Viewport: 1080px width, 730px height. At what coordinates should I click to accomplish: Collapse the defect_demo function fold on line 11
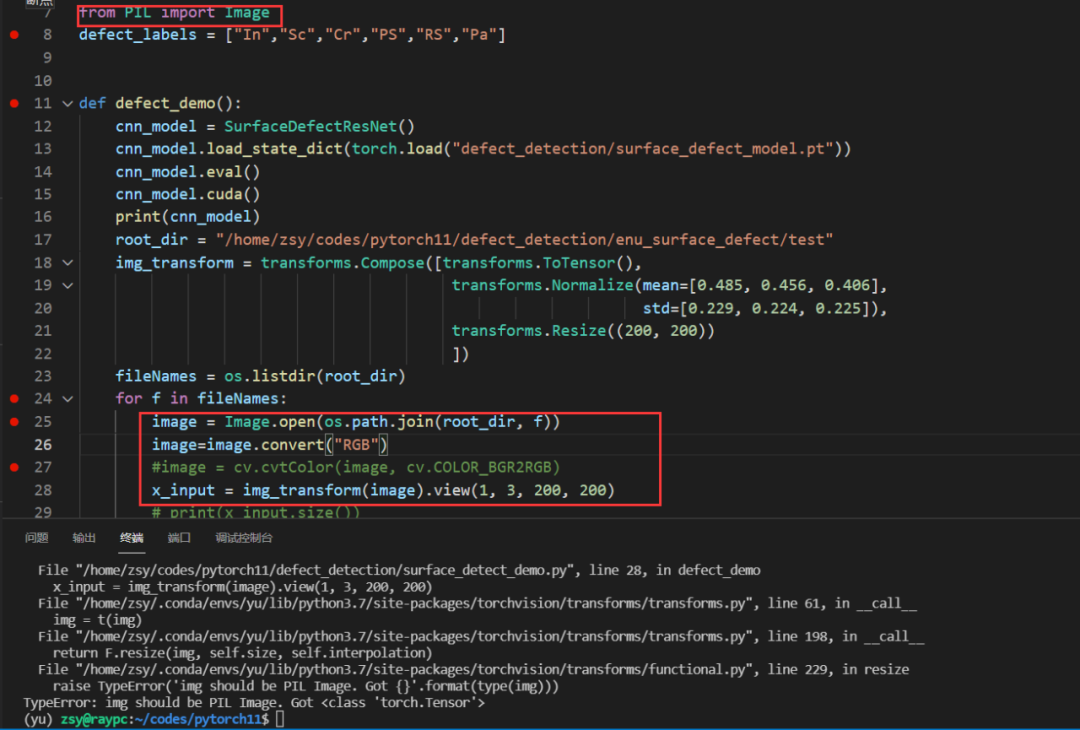click(x=68, y=103)
